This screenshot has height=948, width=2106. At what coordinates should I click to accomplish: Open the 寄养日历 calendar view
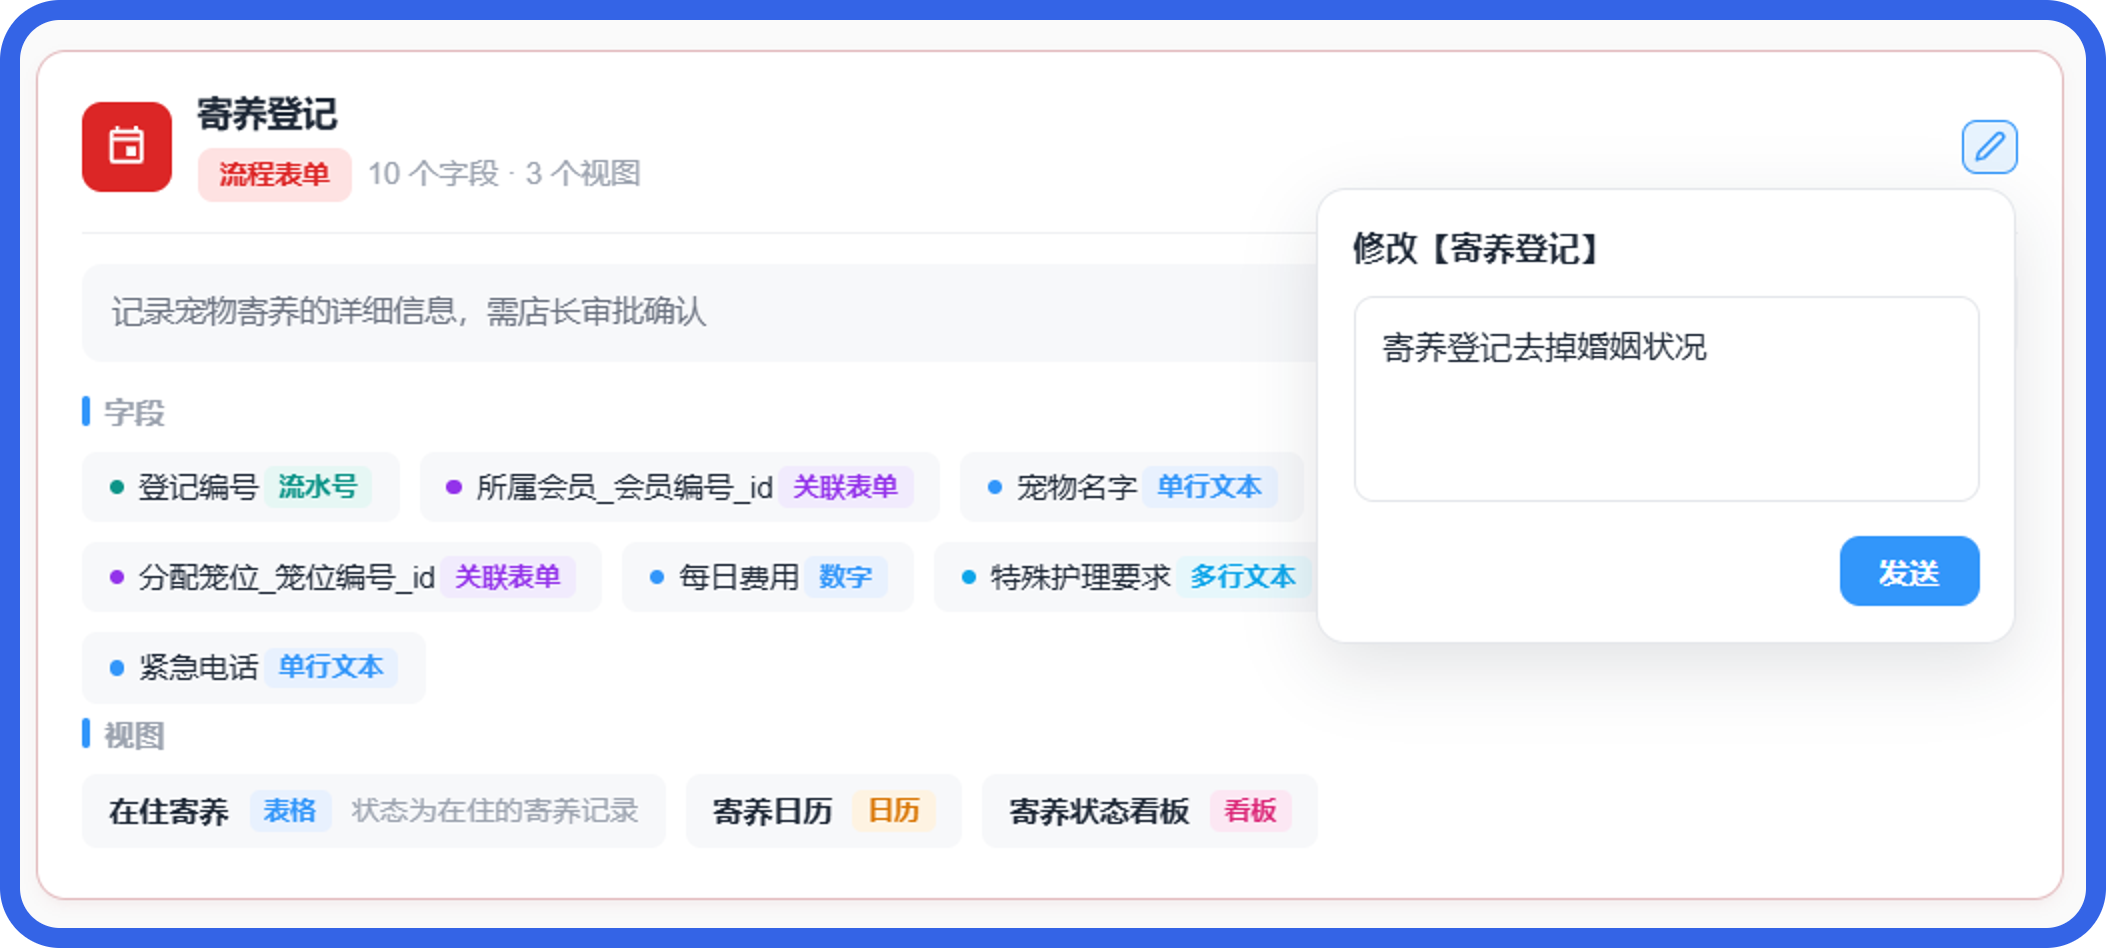tap(824, 811)
